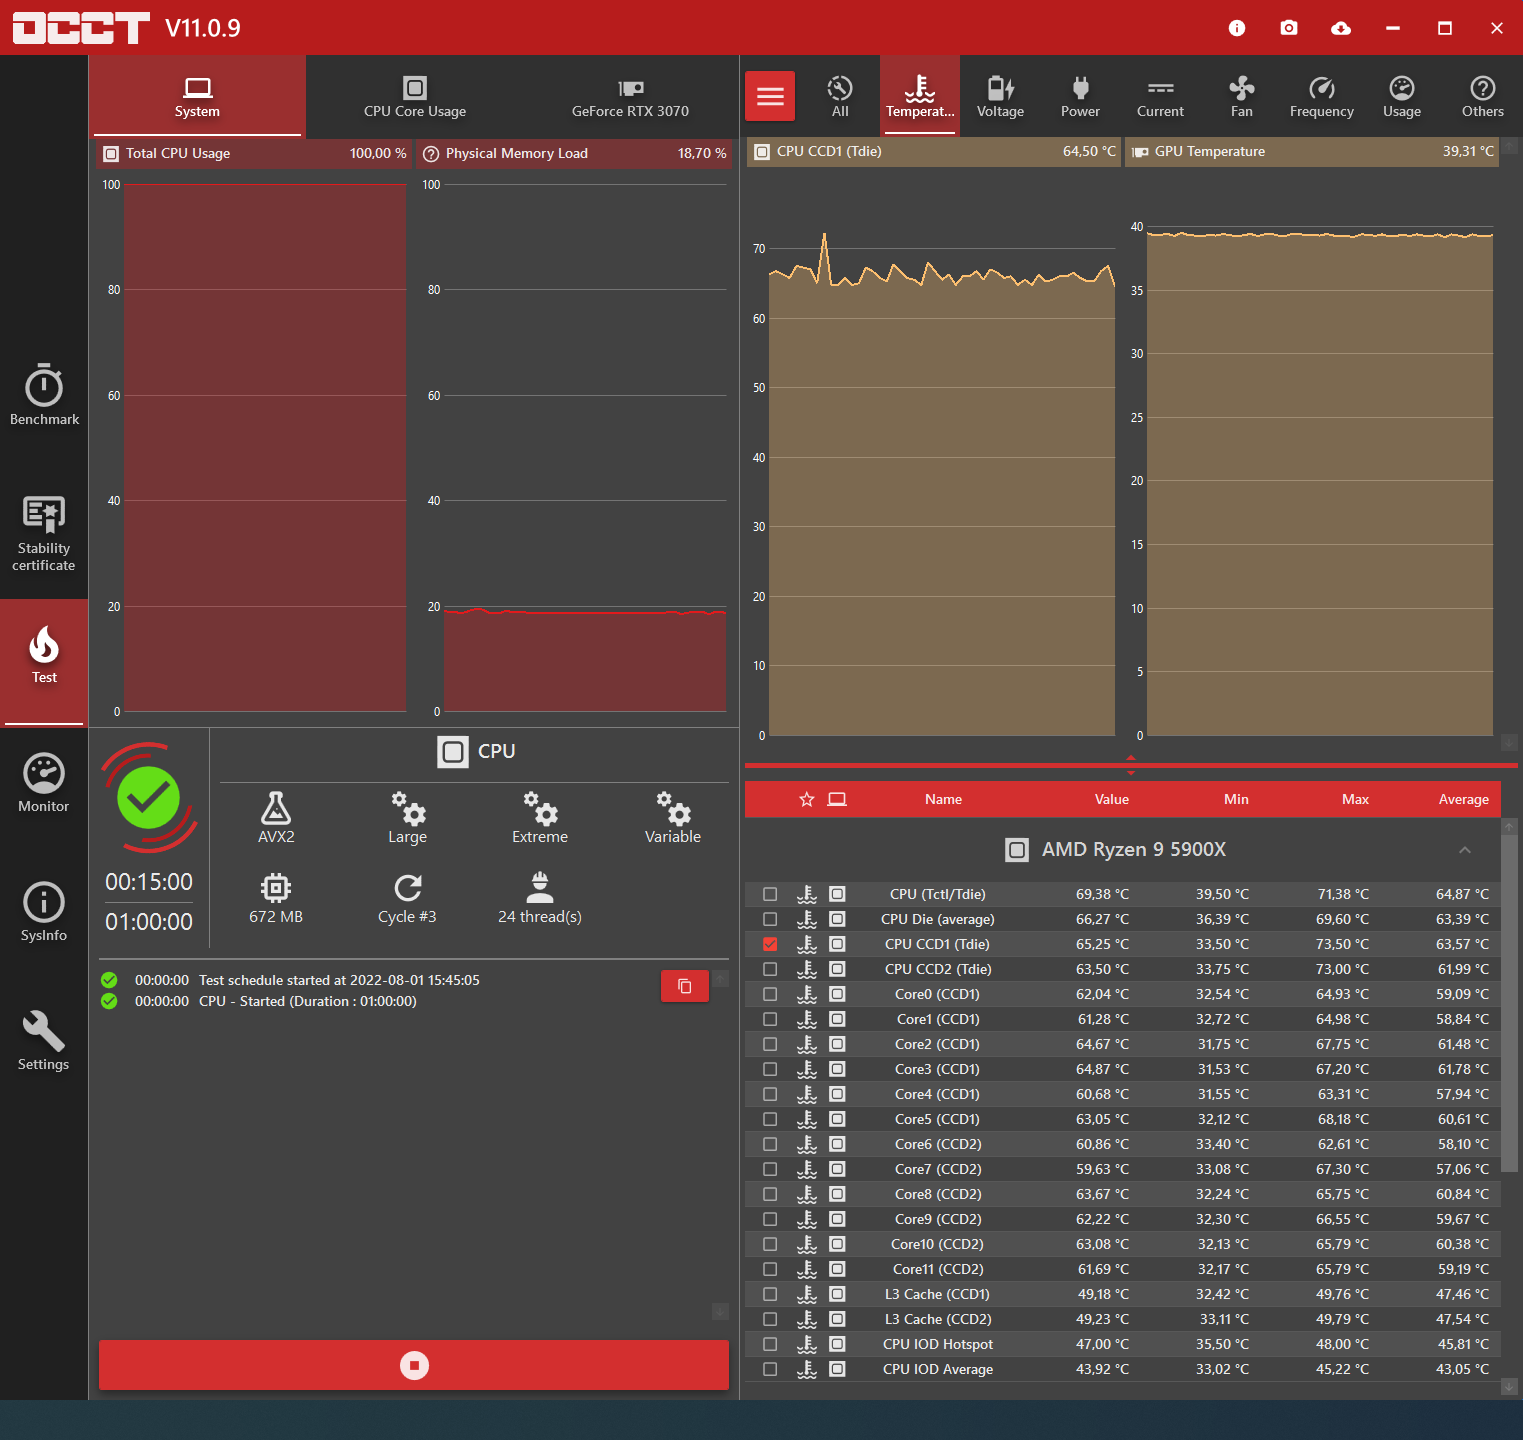Click graph icon for CPU (Tctl/Tdie) row

point(807,894)
